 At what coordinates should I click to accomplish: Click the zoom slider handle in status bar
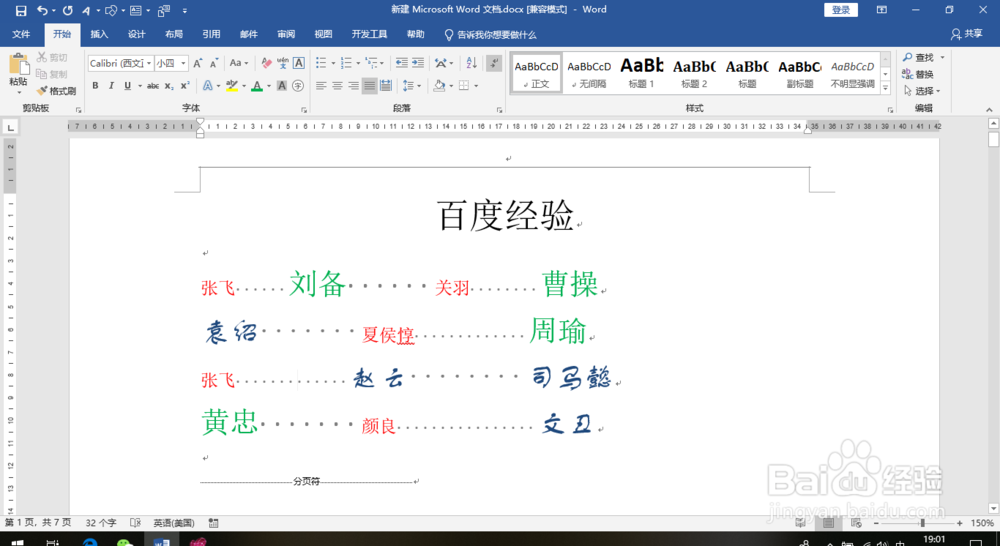(922, 523)
